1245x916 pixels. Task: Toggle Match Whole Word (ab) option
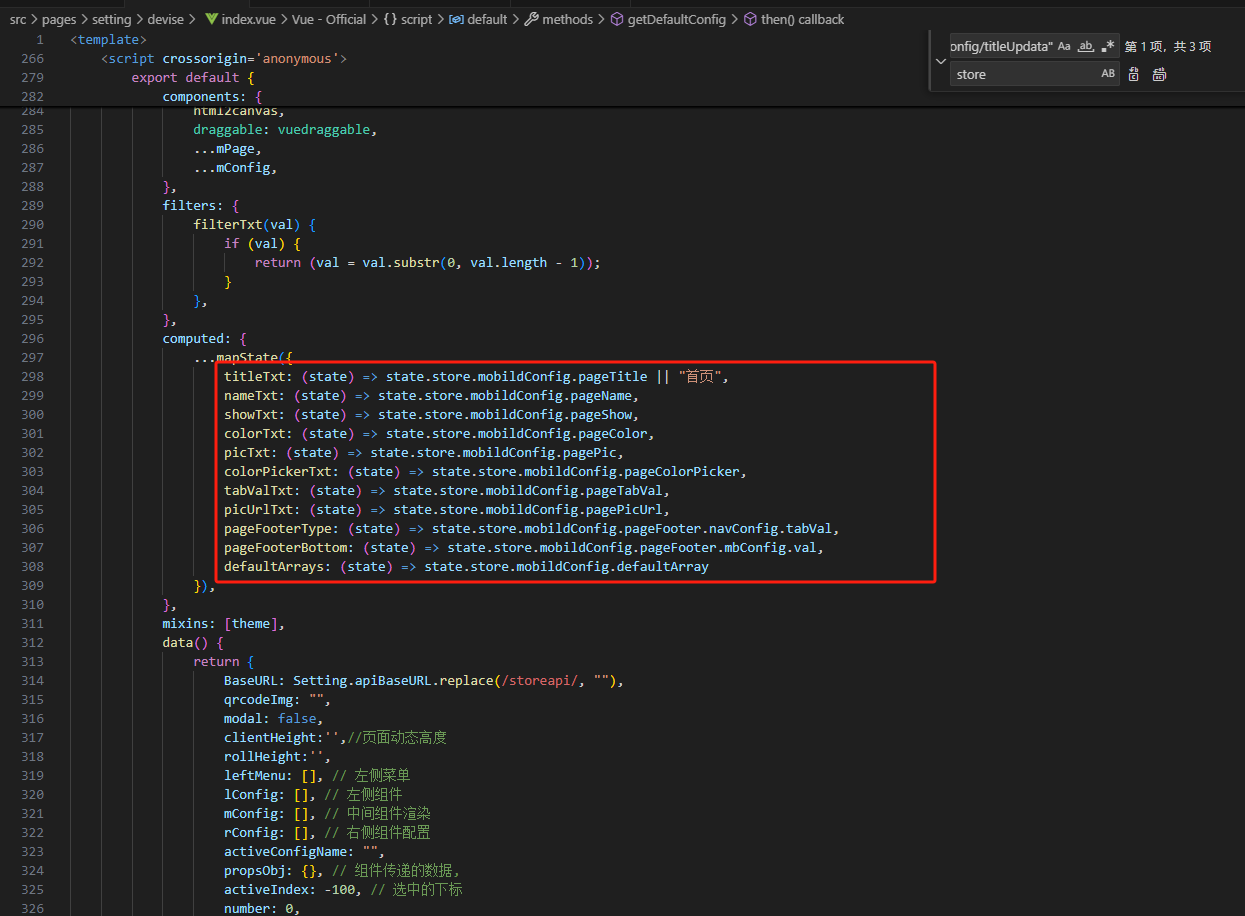(x=1086, y=46)
